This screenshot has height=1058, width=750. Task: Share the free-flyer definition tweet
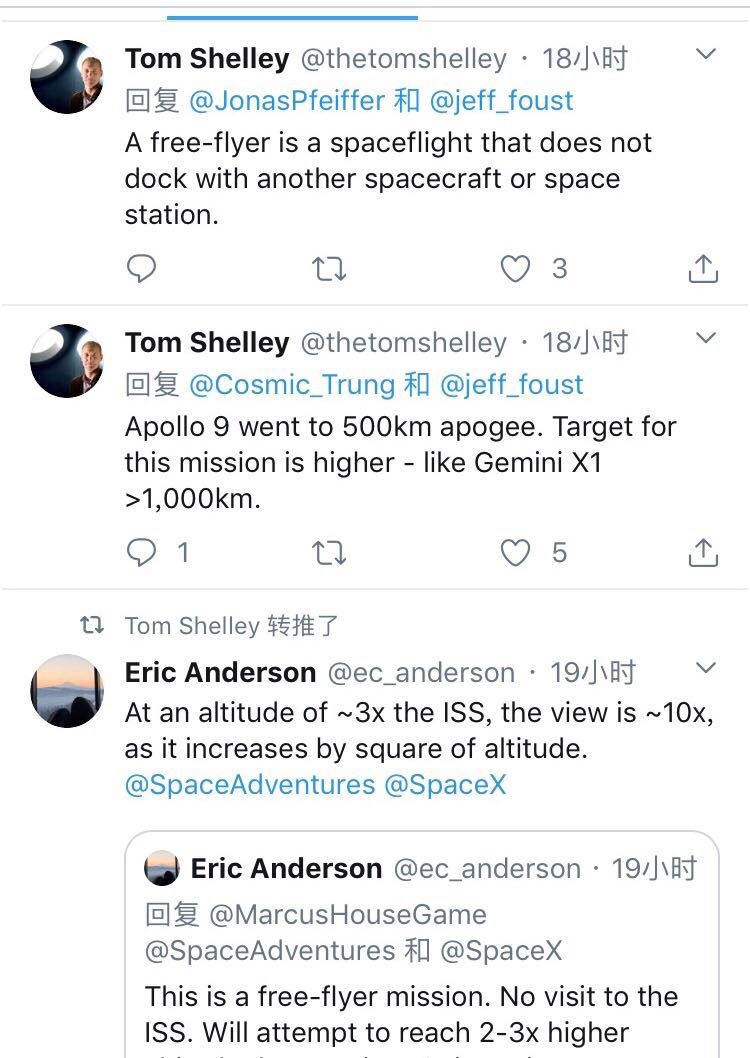click(703, 268)
